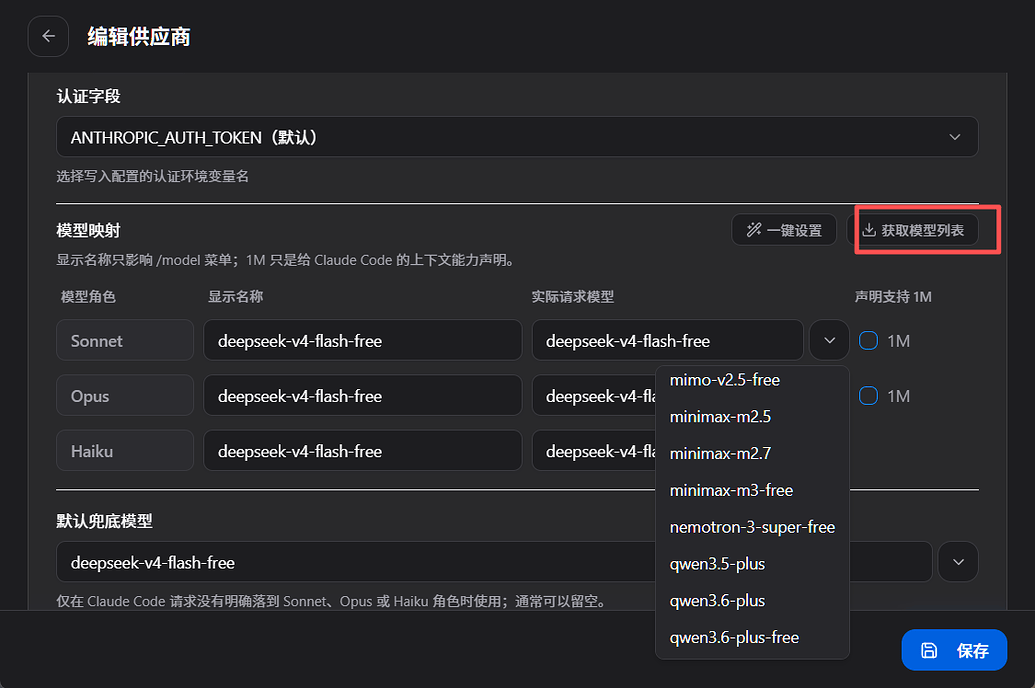Edit the Opus display name field
The width and height of the screenshot is (1035, 688).
pyautogui.click(x=362, y=396)
